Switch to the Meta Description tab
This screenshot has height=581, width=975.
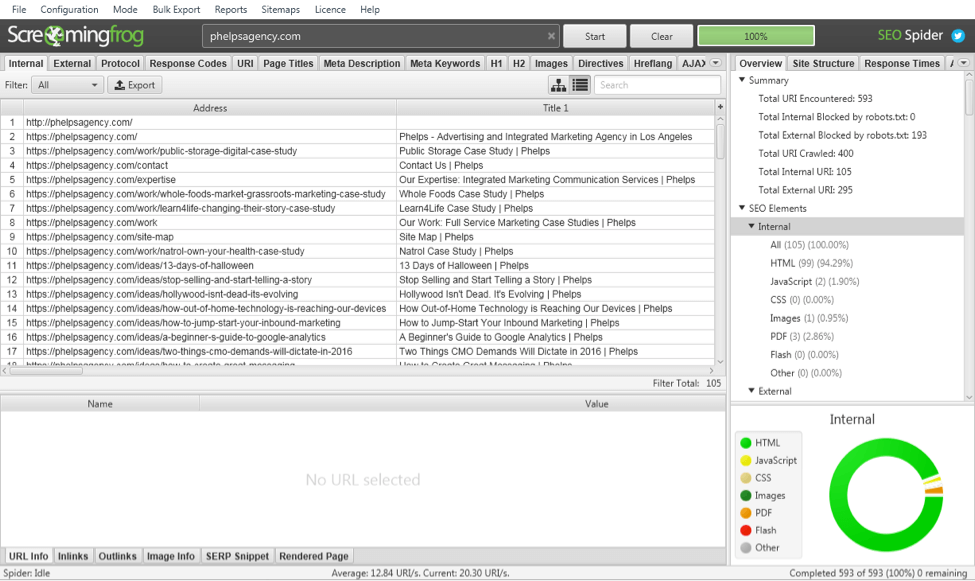(x=362, y=63)
